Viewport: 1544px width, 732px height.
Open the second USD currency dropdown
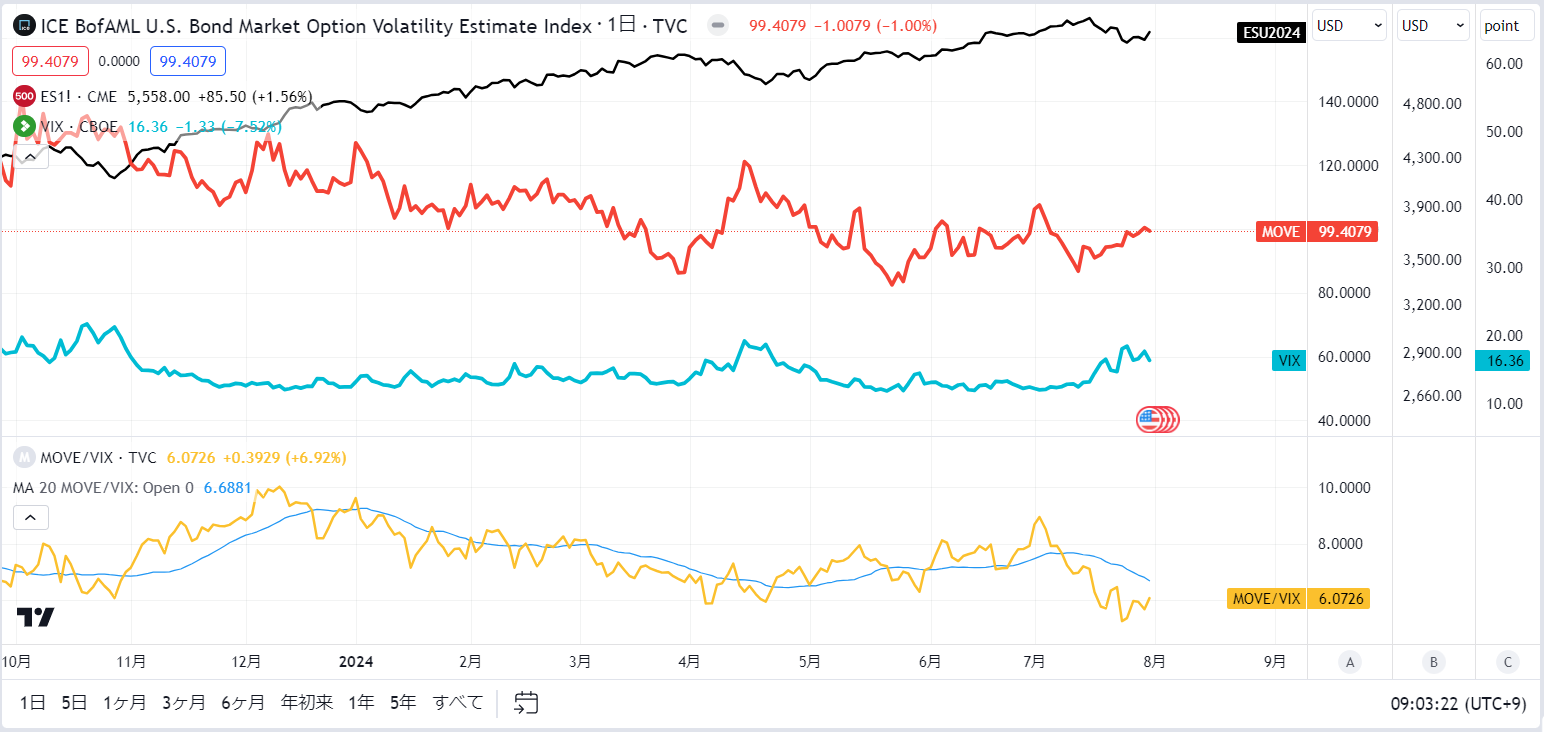click(1434, 26)
